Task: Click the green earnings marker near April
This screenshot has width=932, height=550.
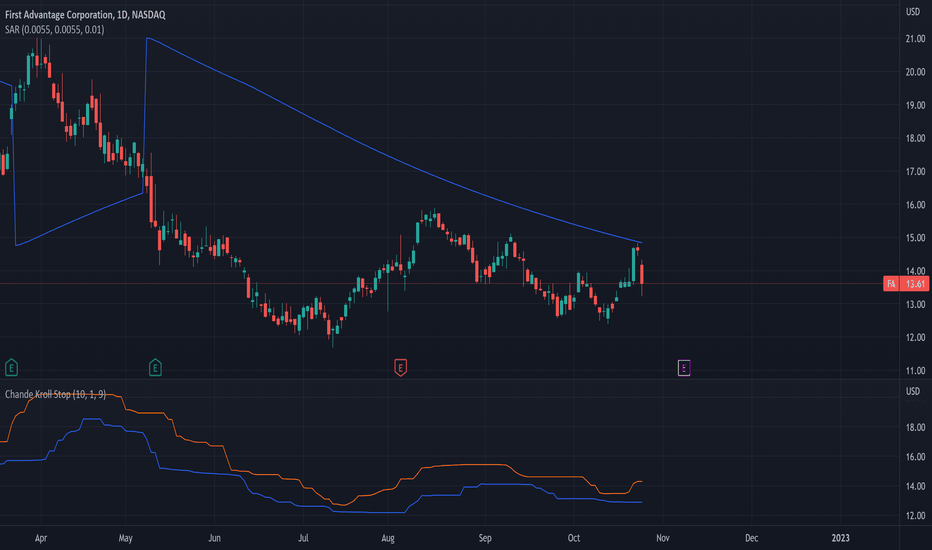Action: [11, 368]
